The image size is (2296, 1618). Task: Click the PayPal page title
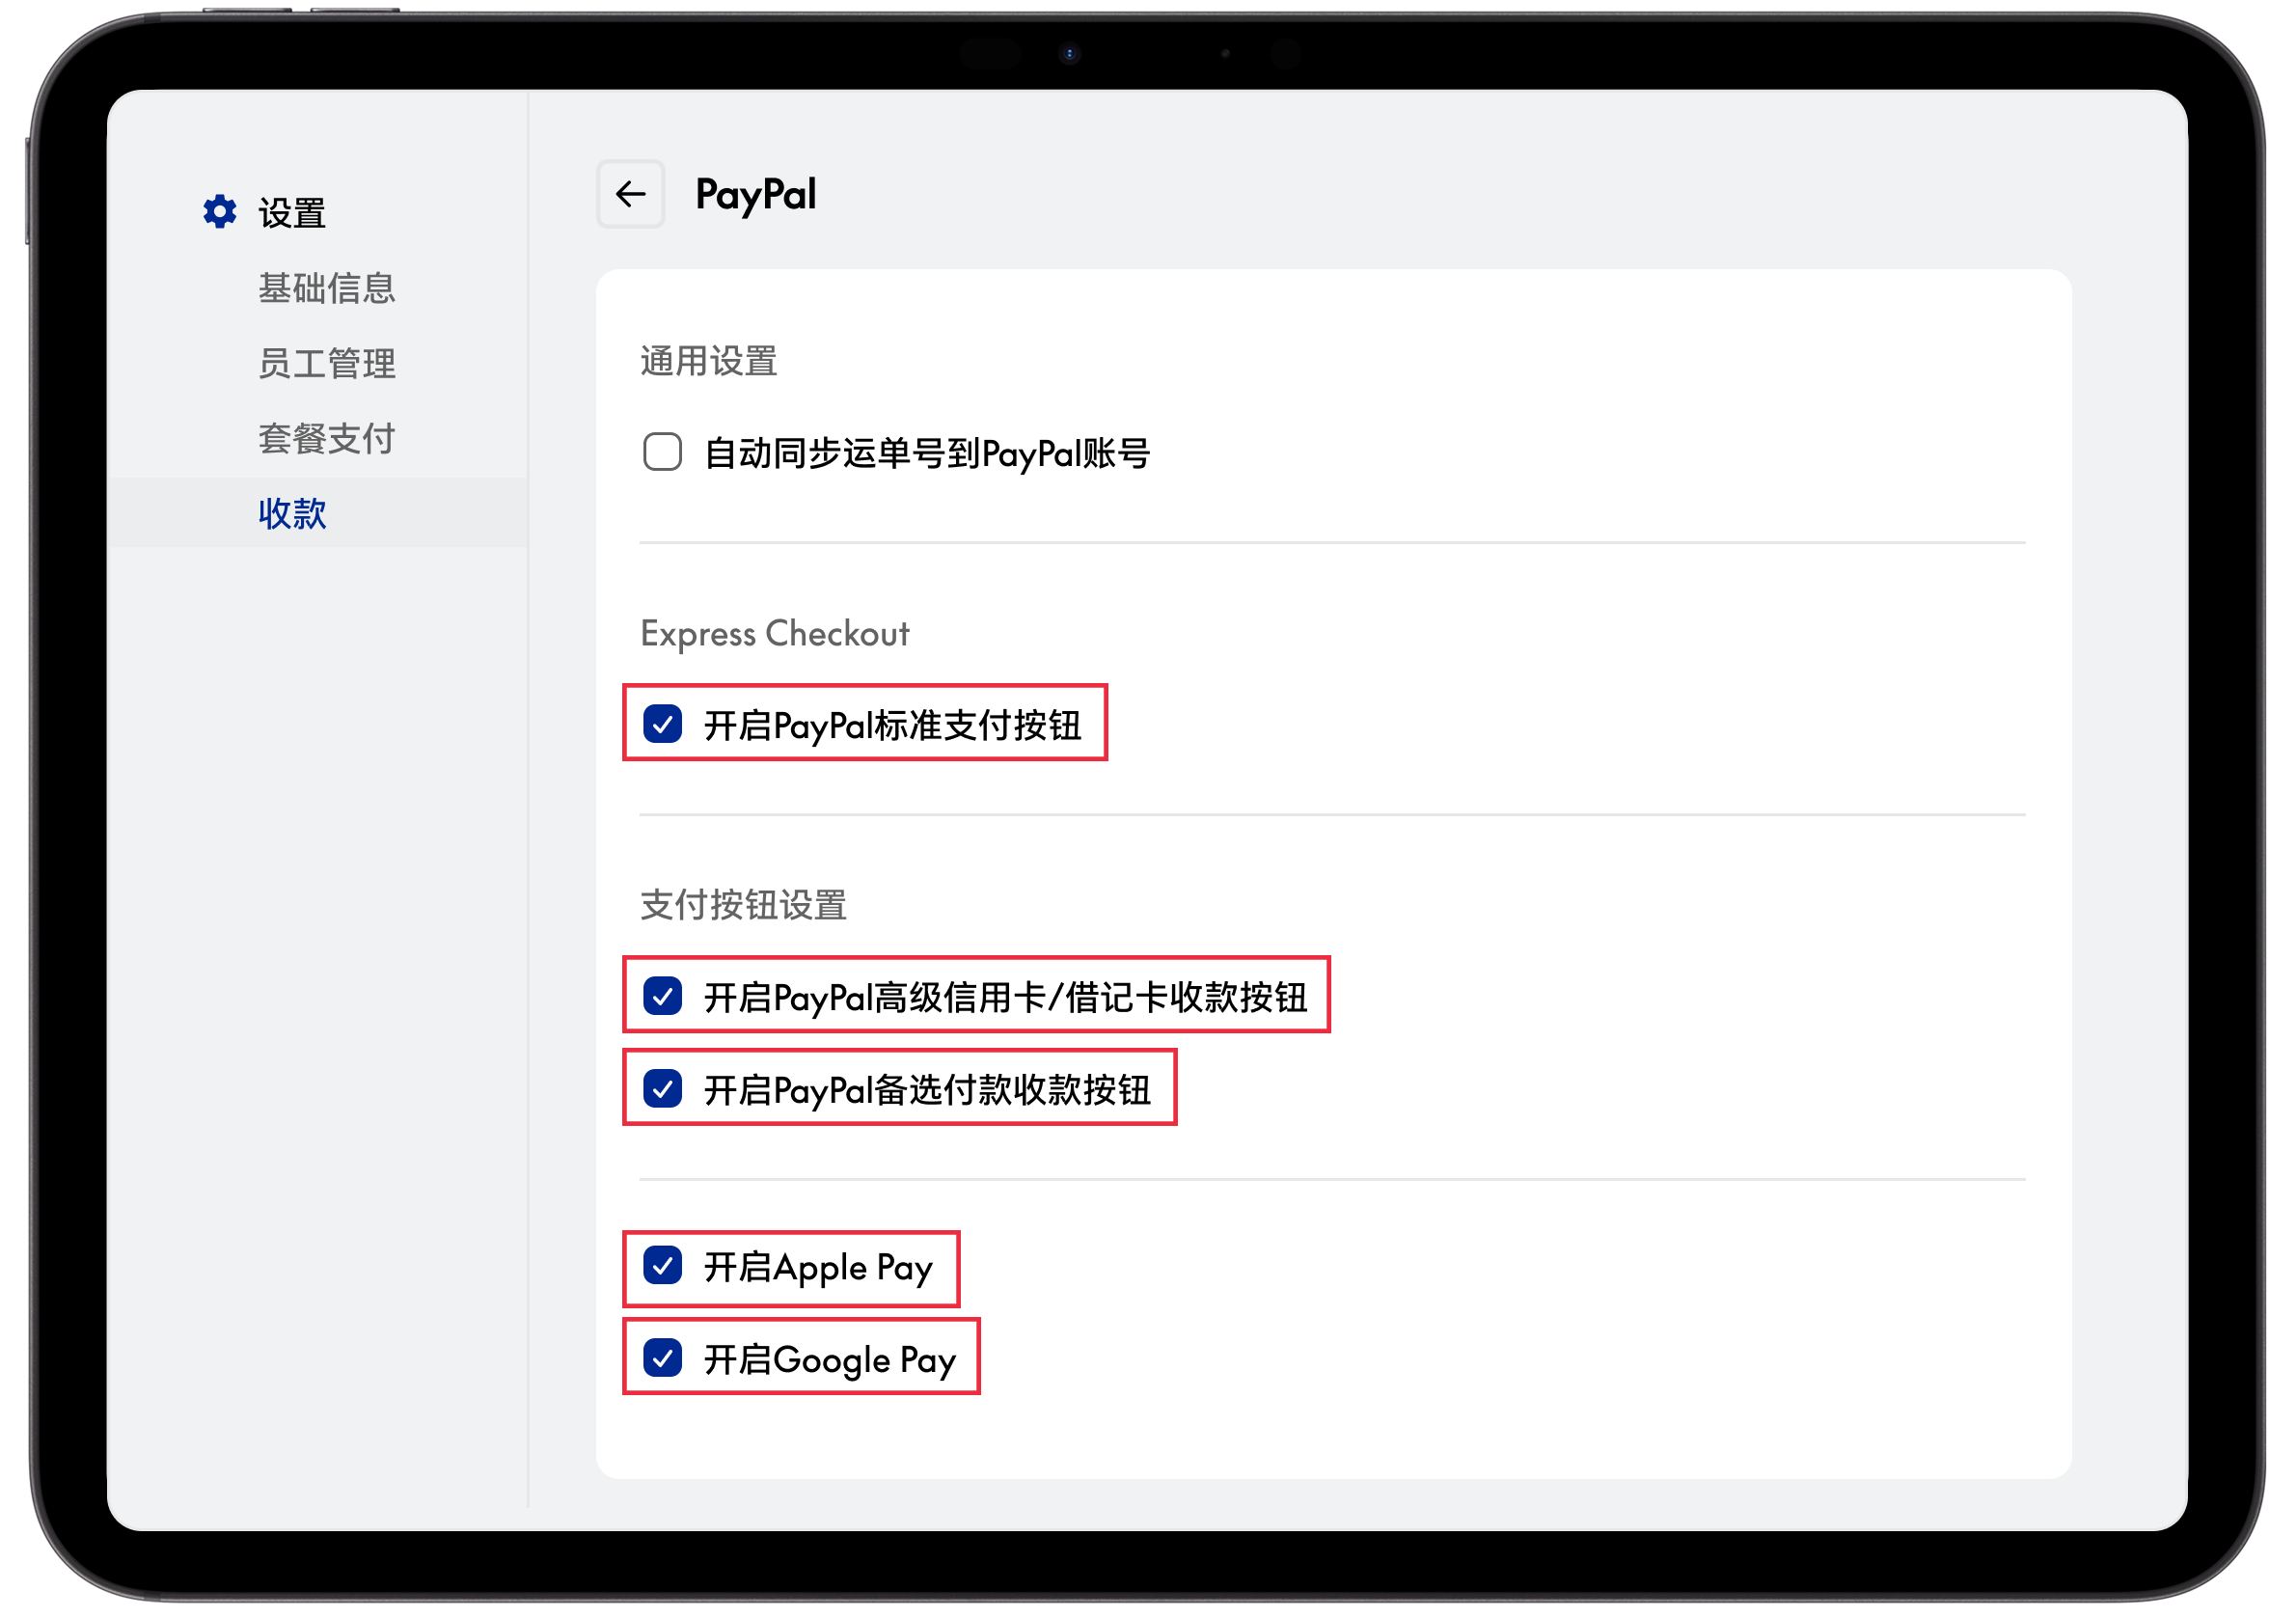point(756,195)
